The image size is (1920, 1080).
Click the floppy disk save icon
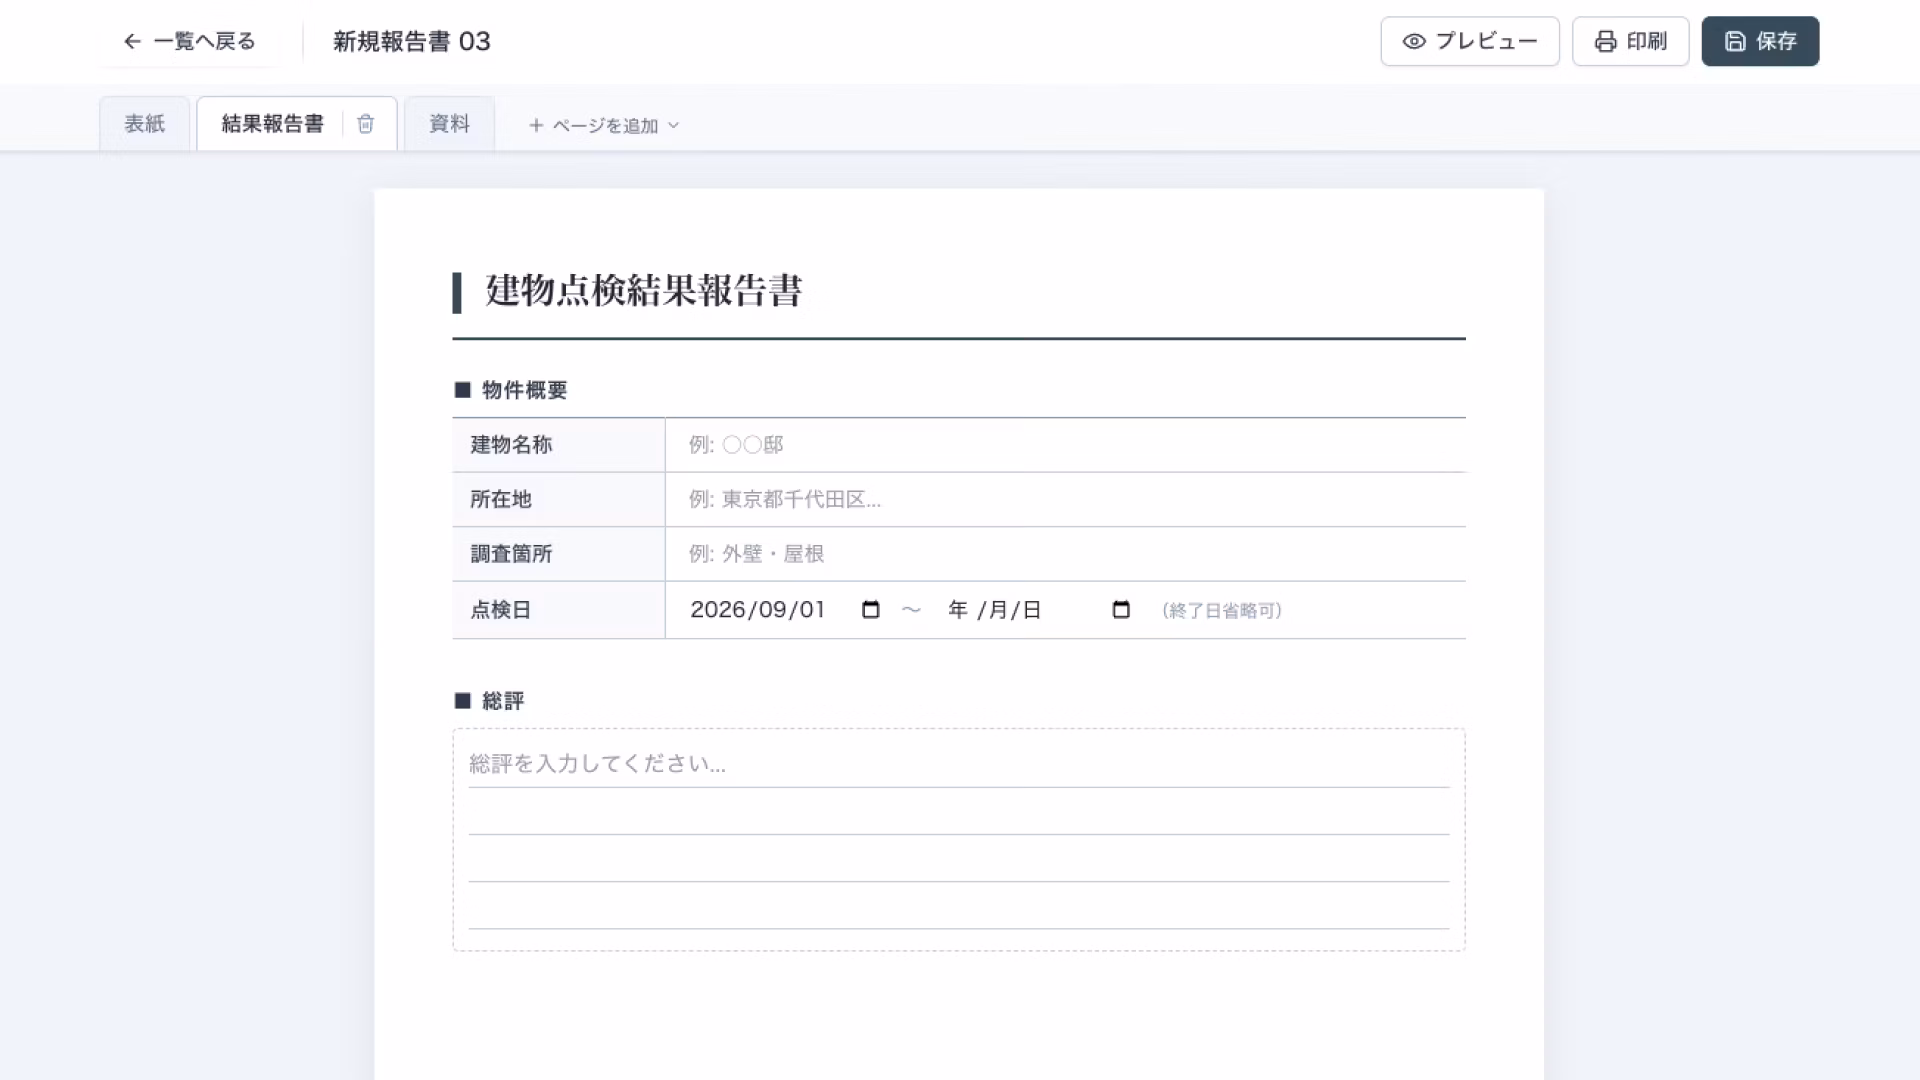tap(1735, 41)
